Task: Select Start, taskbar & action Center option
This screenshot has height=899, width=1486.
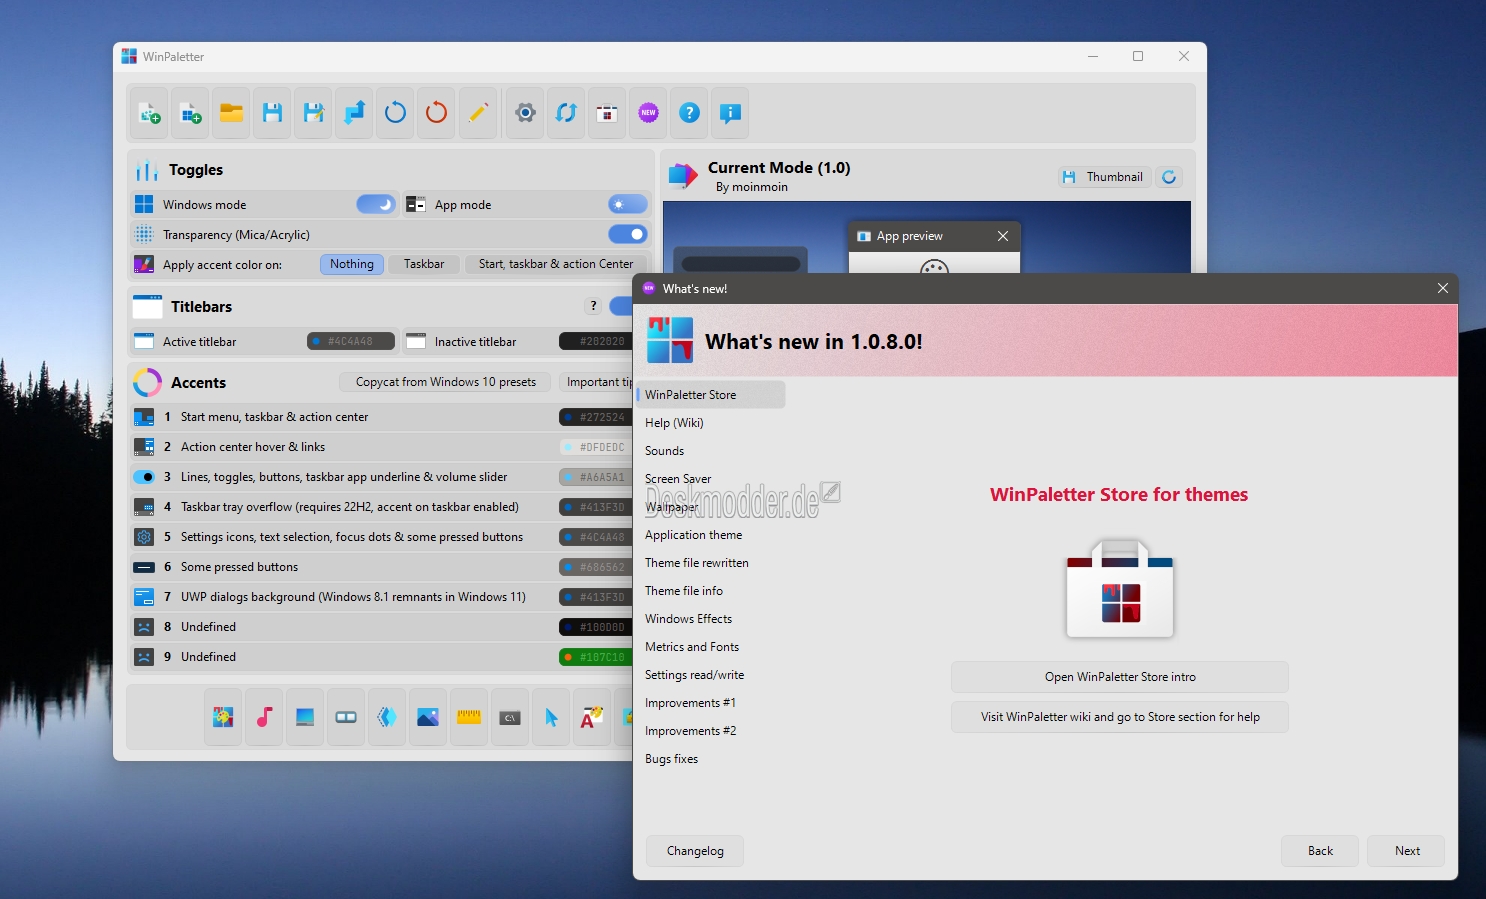Action: (x=556, y=264)
